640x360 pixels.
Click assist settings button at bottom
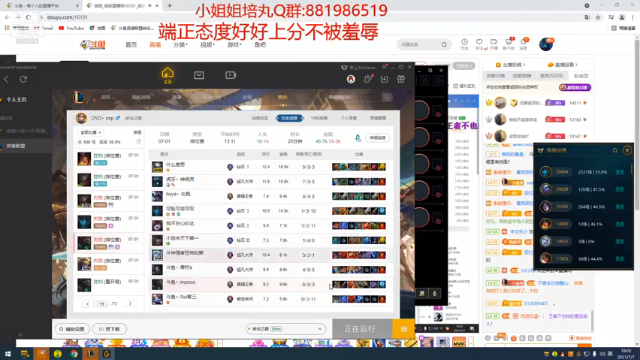pos(72,329)
